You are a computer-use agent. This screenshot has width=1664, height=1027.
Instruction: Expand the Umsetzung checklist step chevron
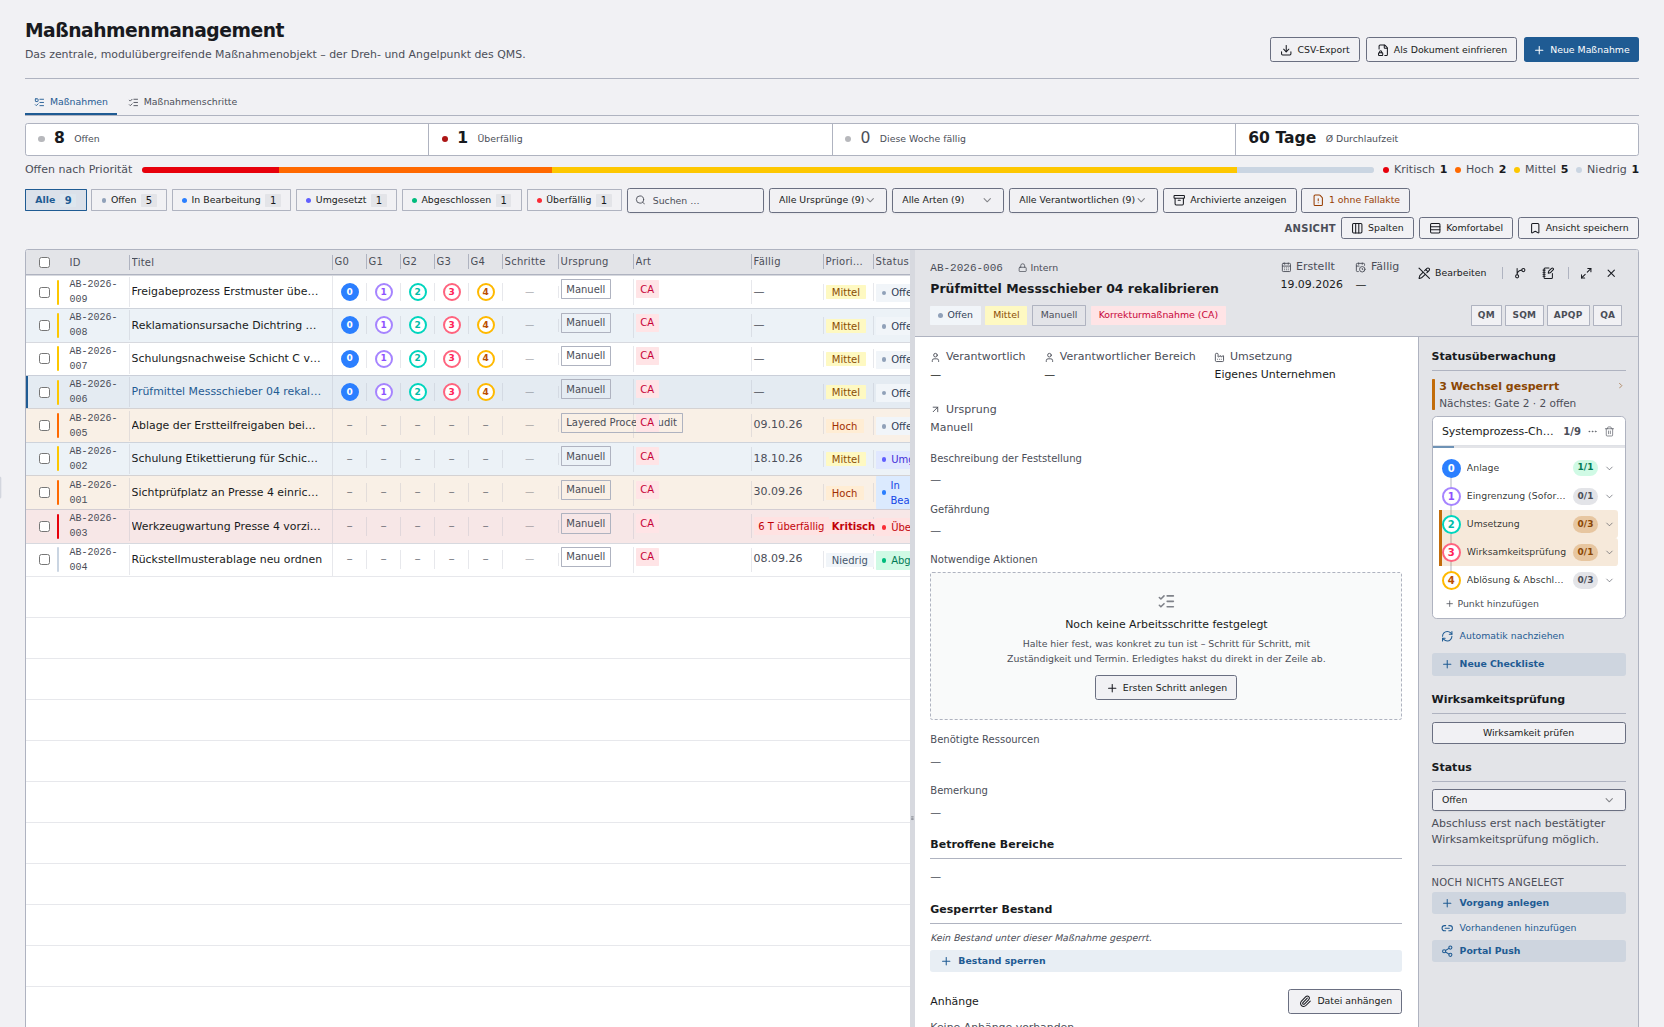pyautogui.click(x=1609, y=524)
